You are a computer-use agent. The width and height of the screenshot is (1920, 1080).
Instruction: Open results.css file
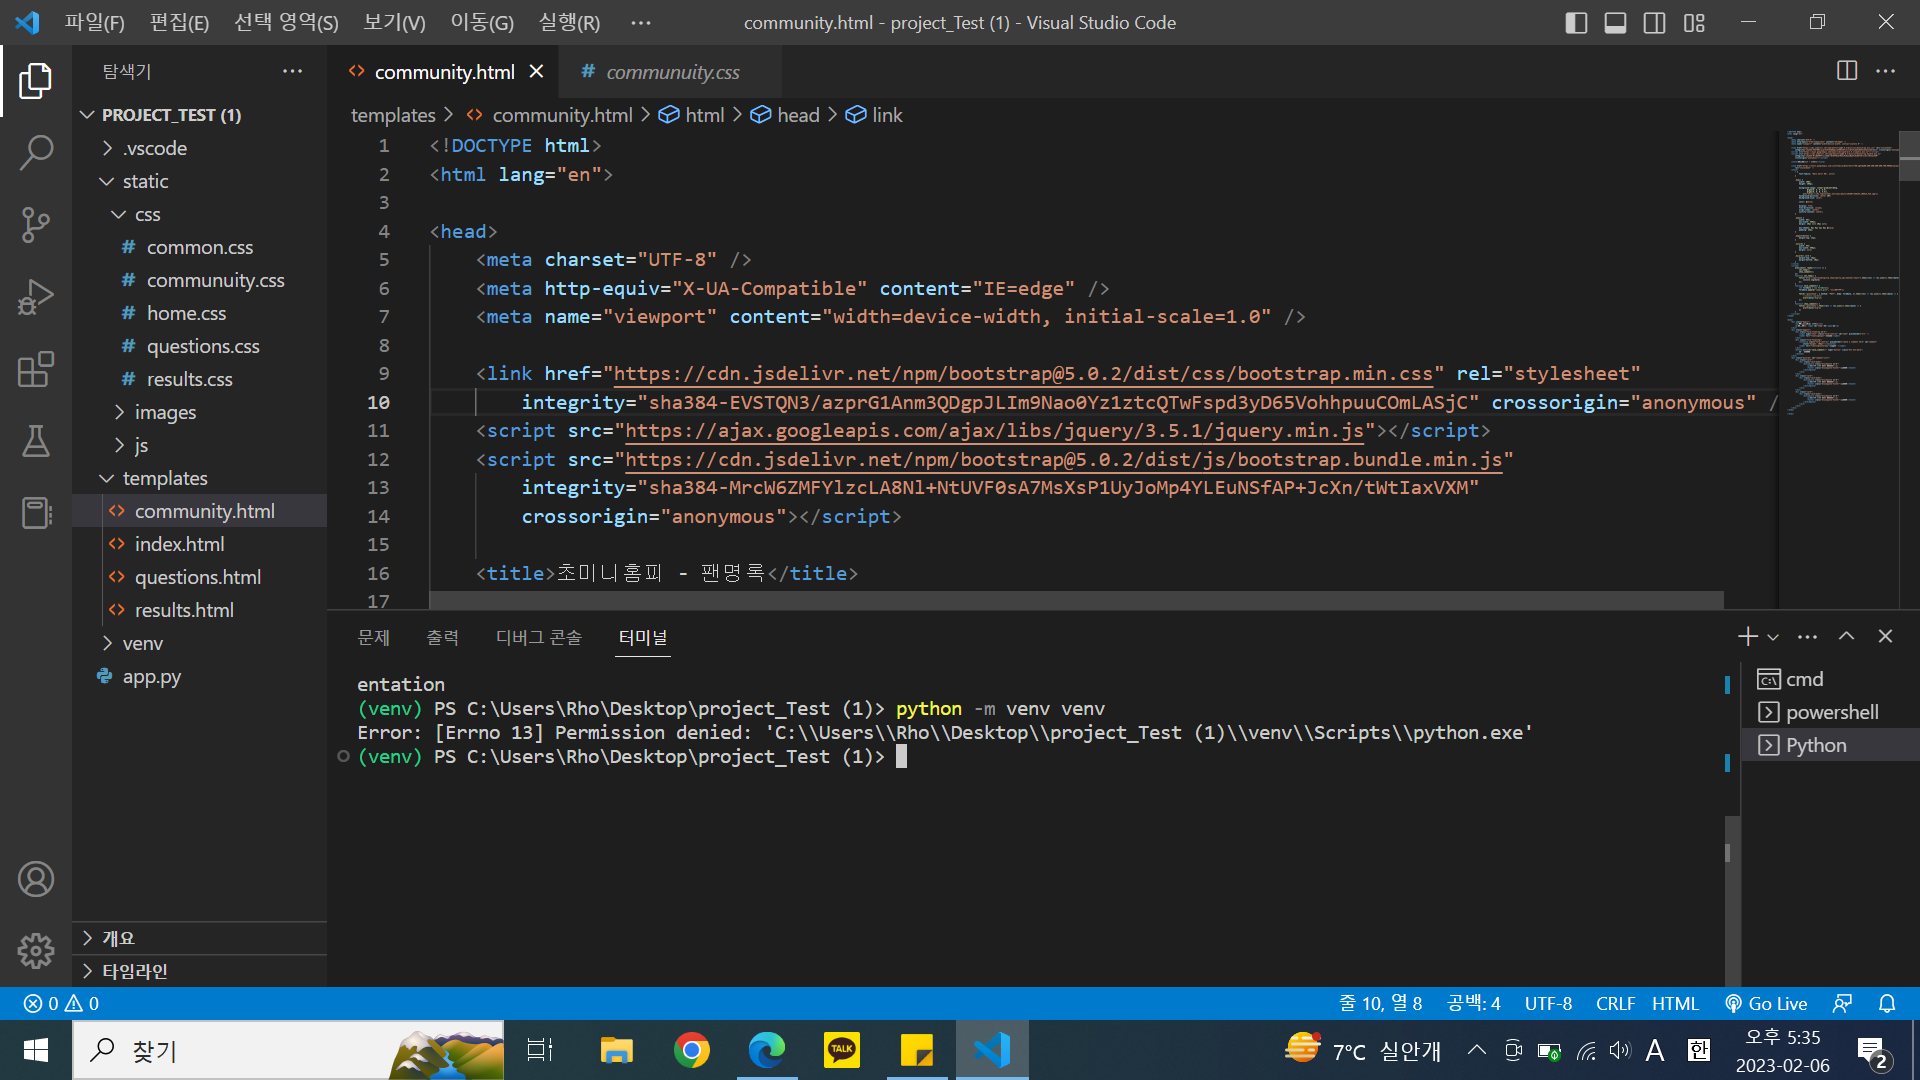tap(199, 379)
